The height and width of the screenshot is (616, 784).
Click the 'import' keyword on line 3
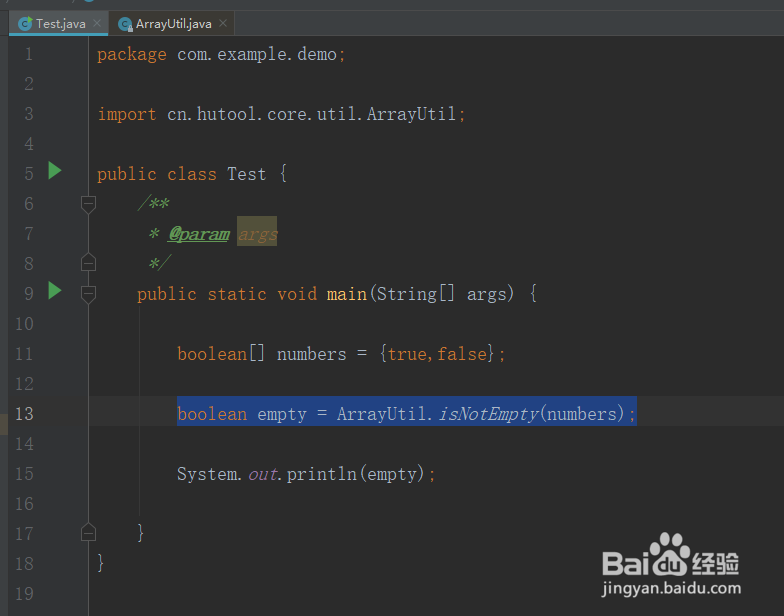coord(126,114)
